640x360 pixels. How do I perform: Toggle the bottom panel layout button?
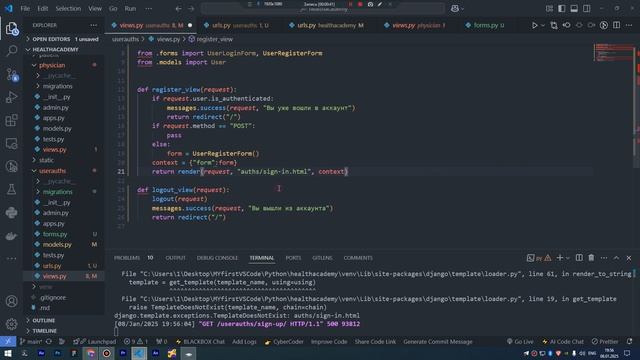pos(574,8)
